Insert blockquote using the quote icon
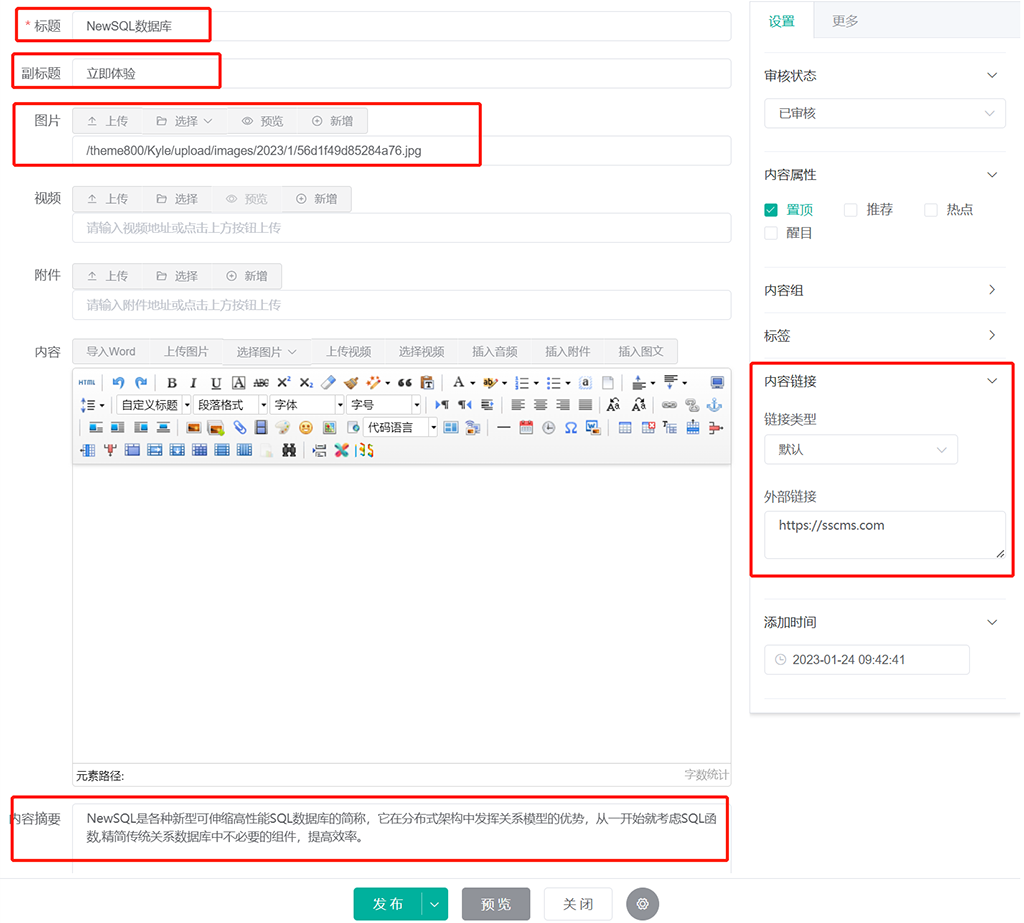This screenshot has height=923, width=1024. tap(405, 382)
